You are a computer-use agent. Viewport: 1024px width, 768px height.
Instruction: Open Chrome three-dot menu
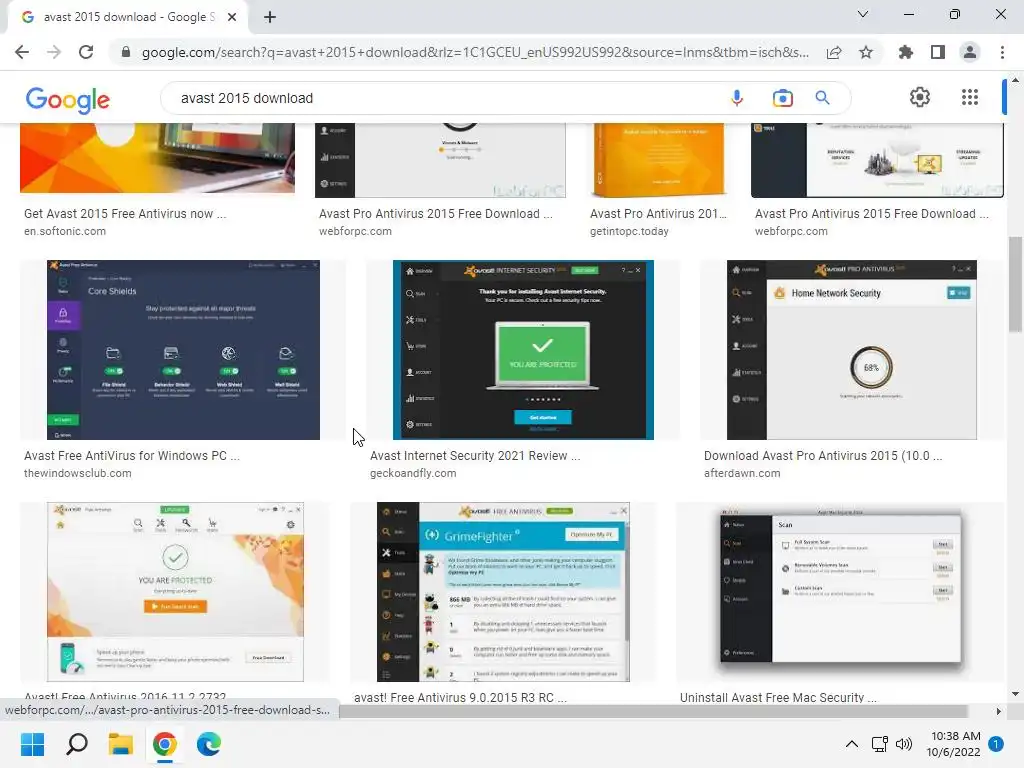click(x=1002, y=52)
